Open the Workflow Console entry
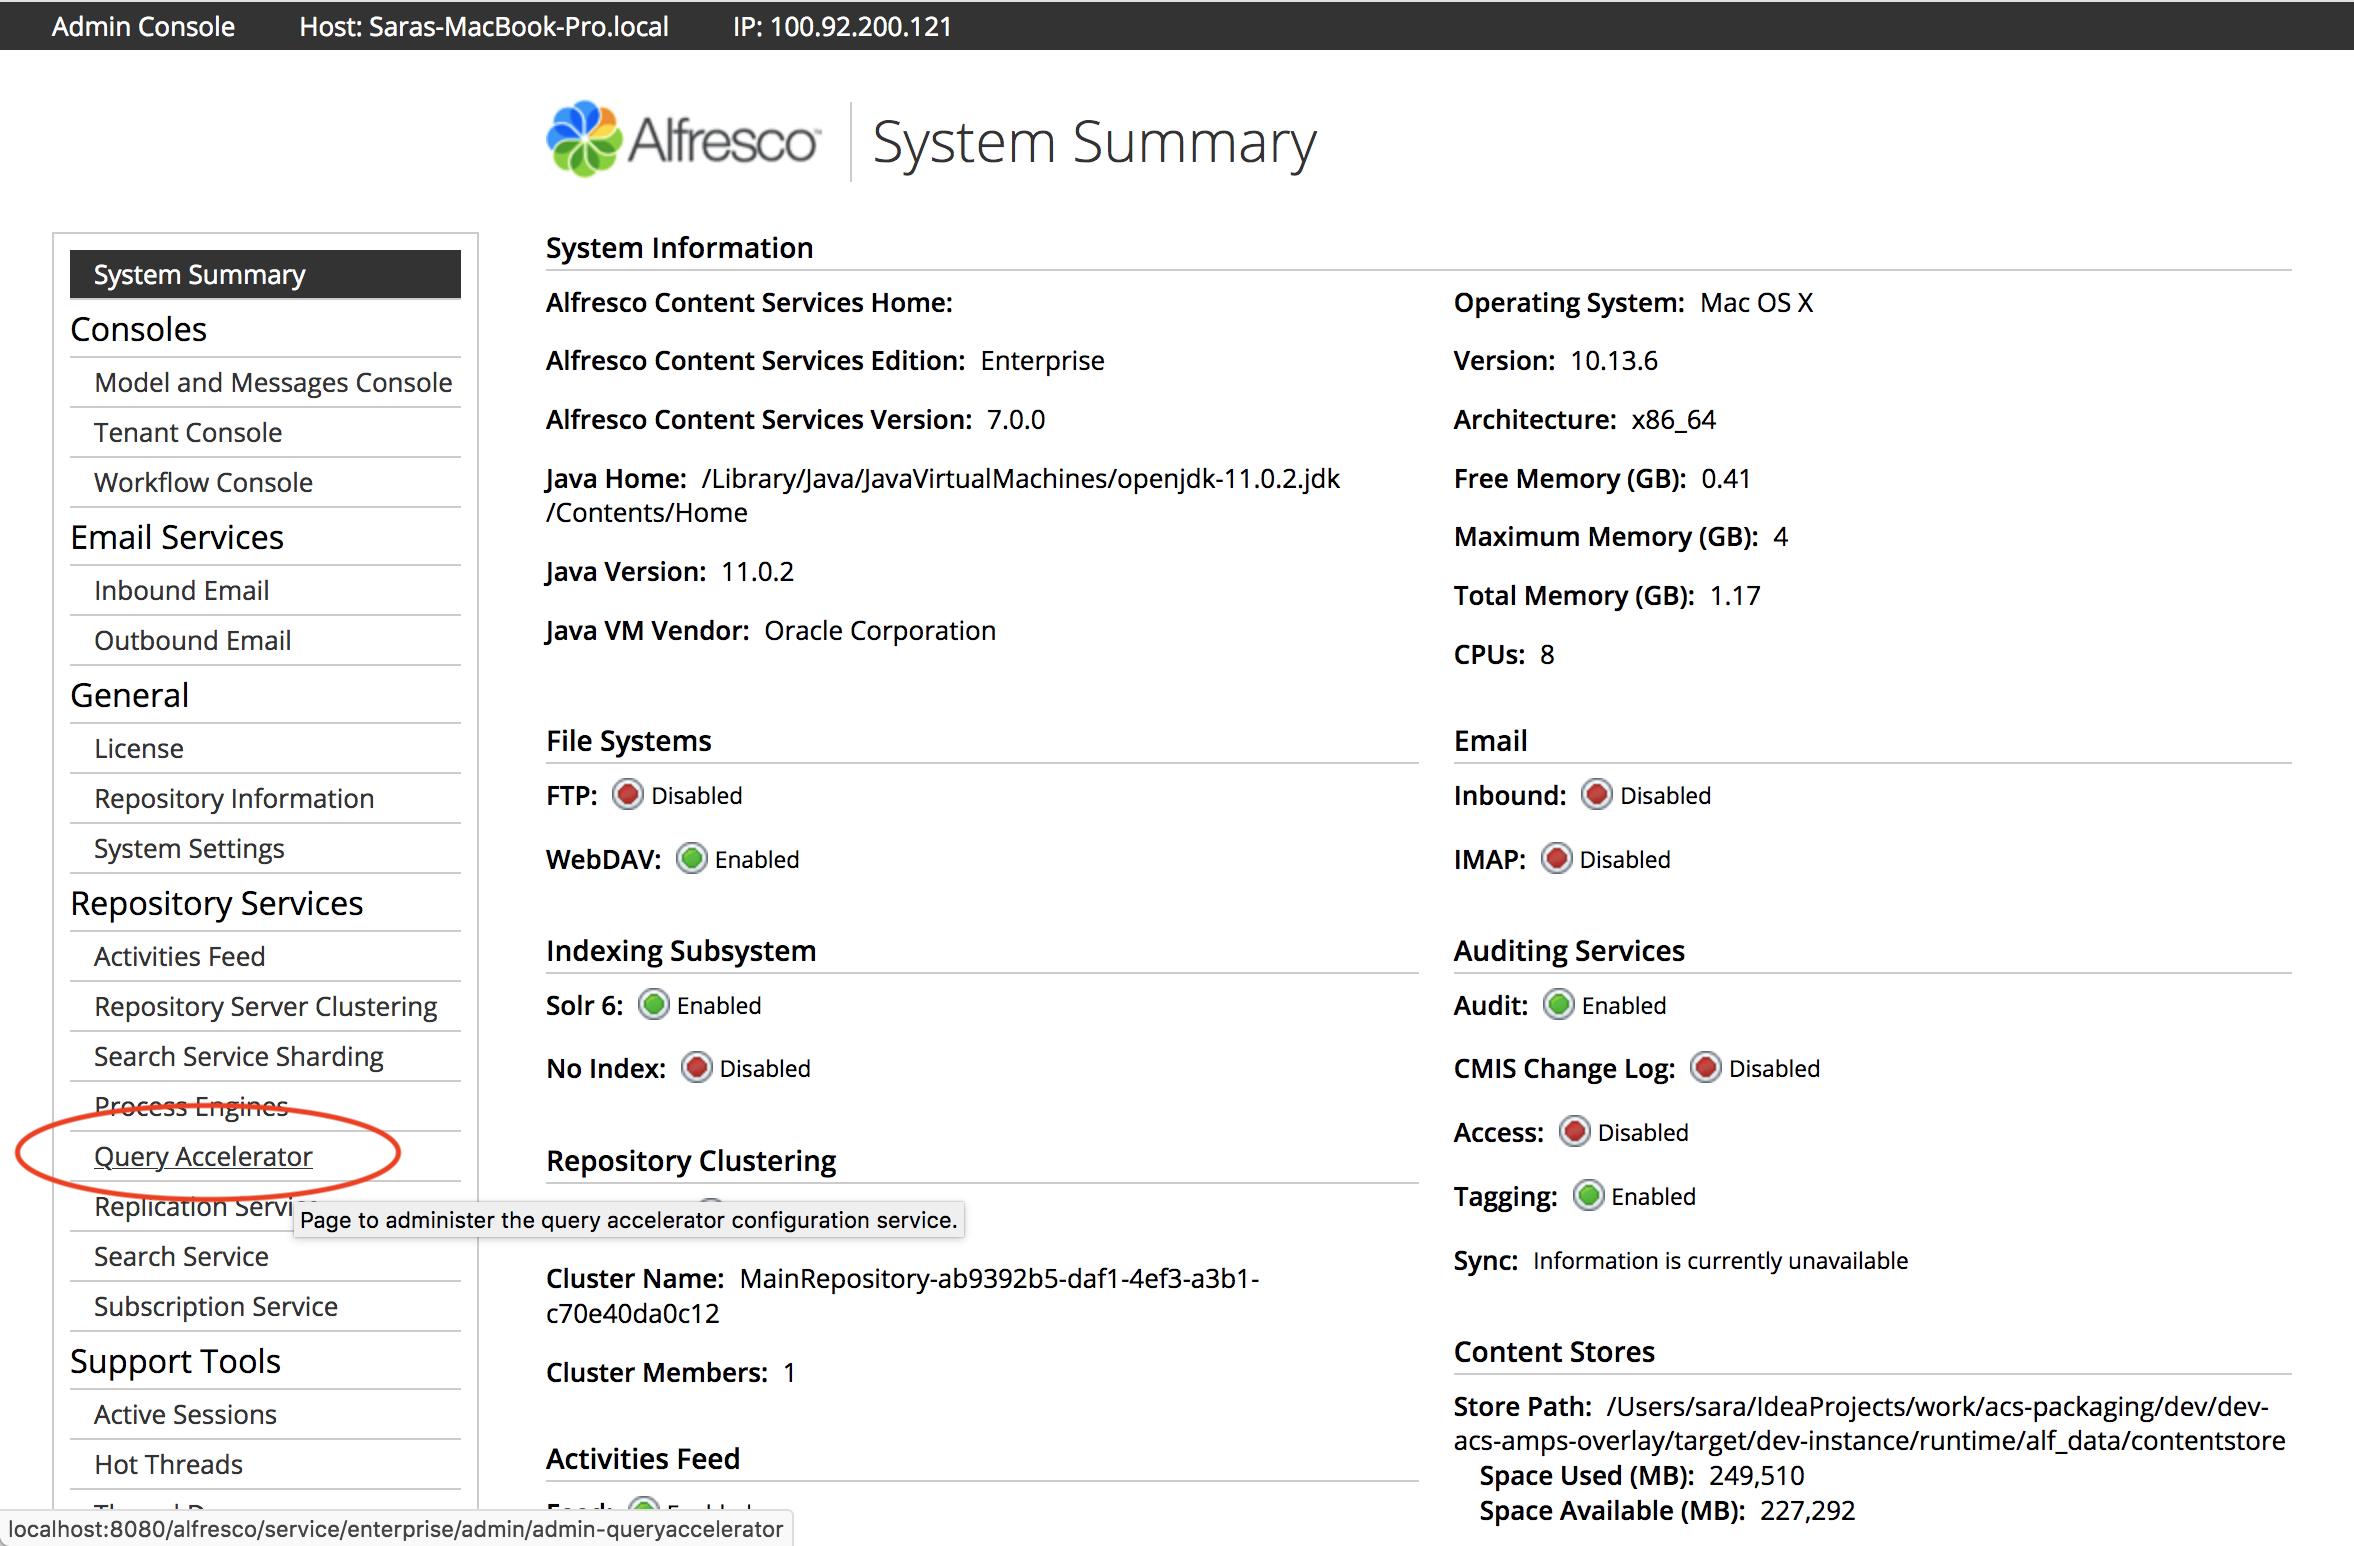The width and height of the screenshot is (2354, 1546). 202,482
